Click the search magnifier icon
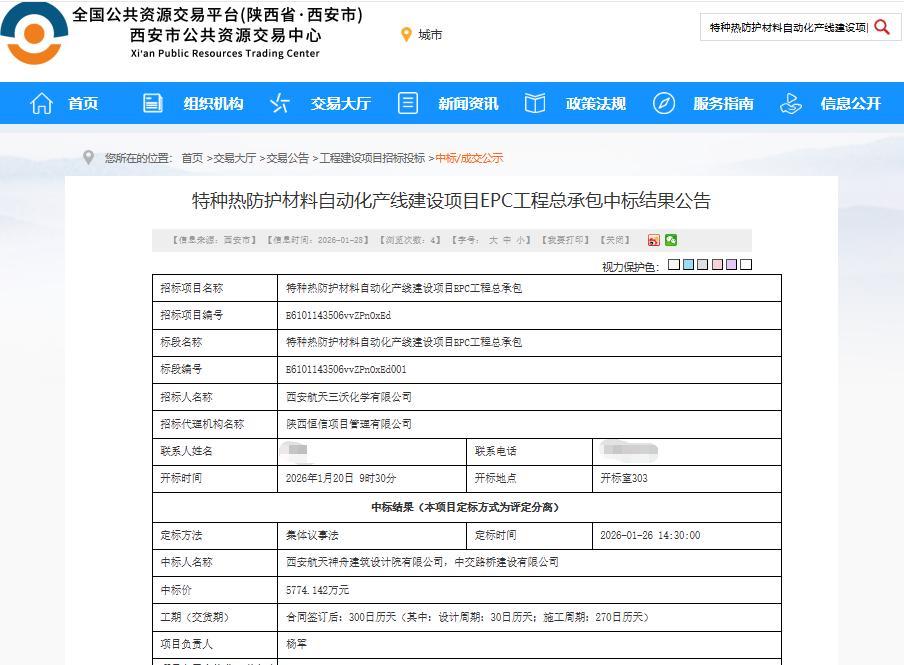Viewport: 904px width, 665px height. 881,27
